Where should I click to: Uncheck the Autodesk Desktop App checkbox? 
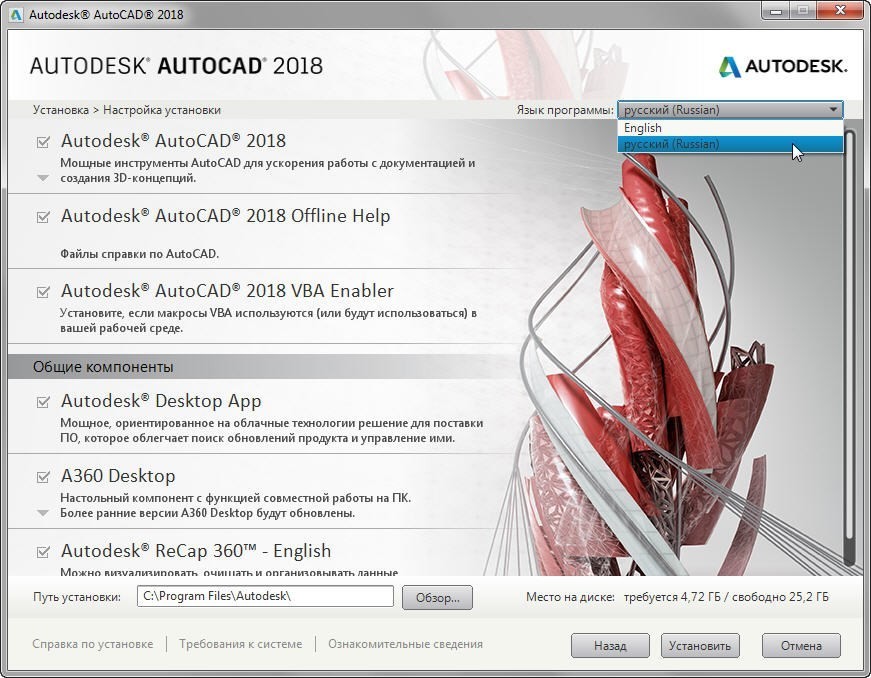point(43,401)
